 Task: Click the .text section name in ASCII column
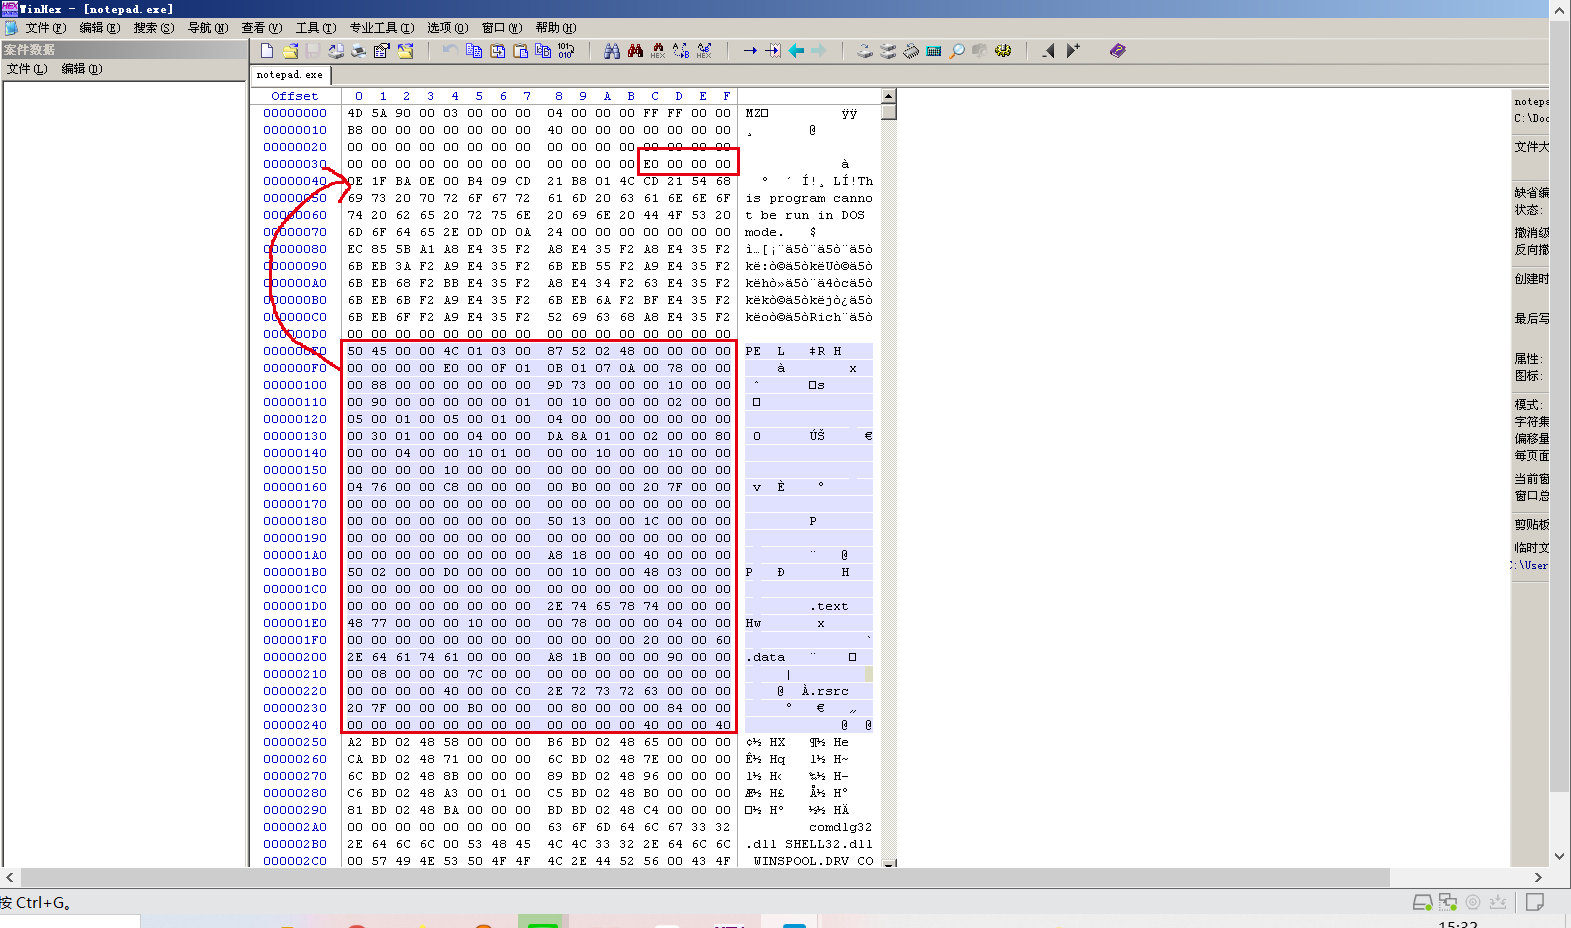828,606
